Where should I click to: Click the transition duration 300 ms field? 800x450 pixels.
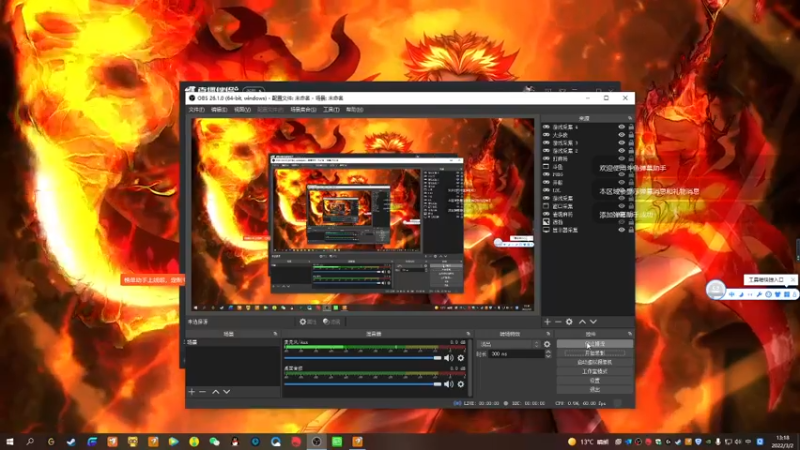point(516,354)
